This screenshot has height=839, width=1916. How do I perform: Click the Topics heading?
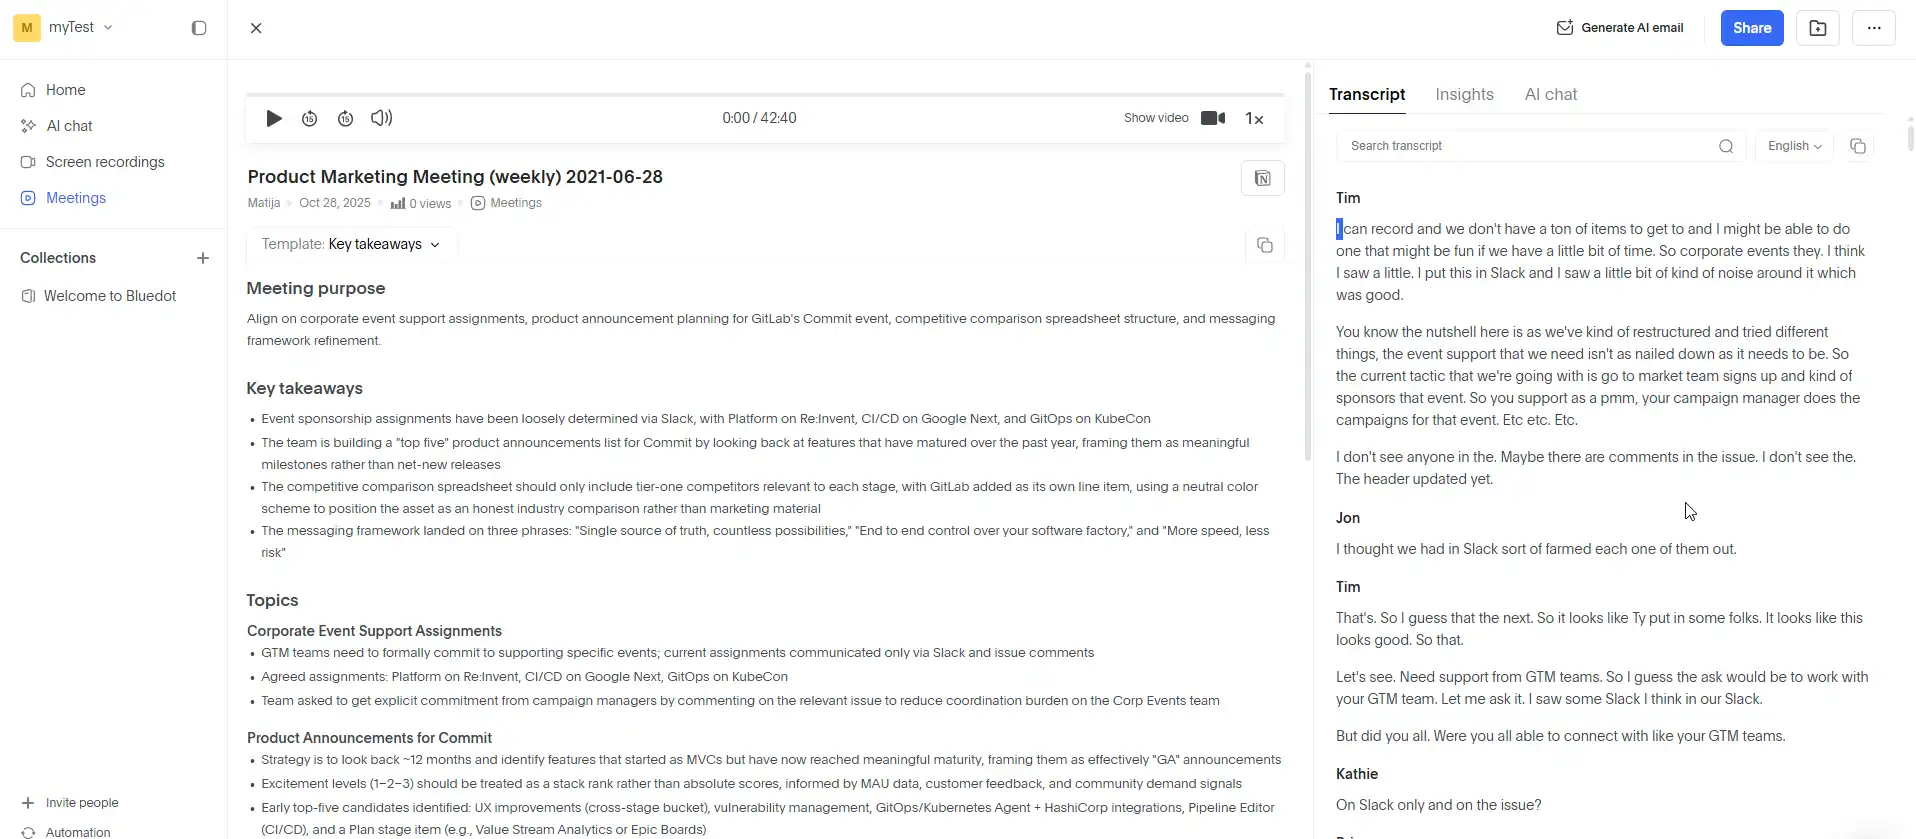click(x=272, y=600)
